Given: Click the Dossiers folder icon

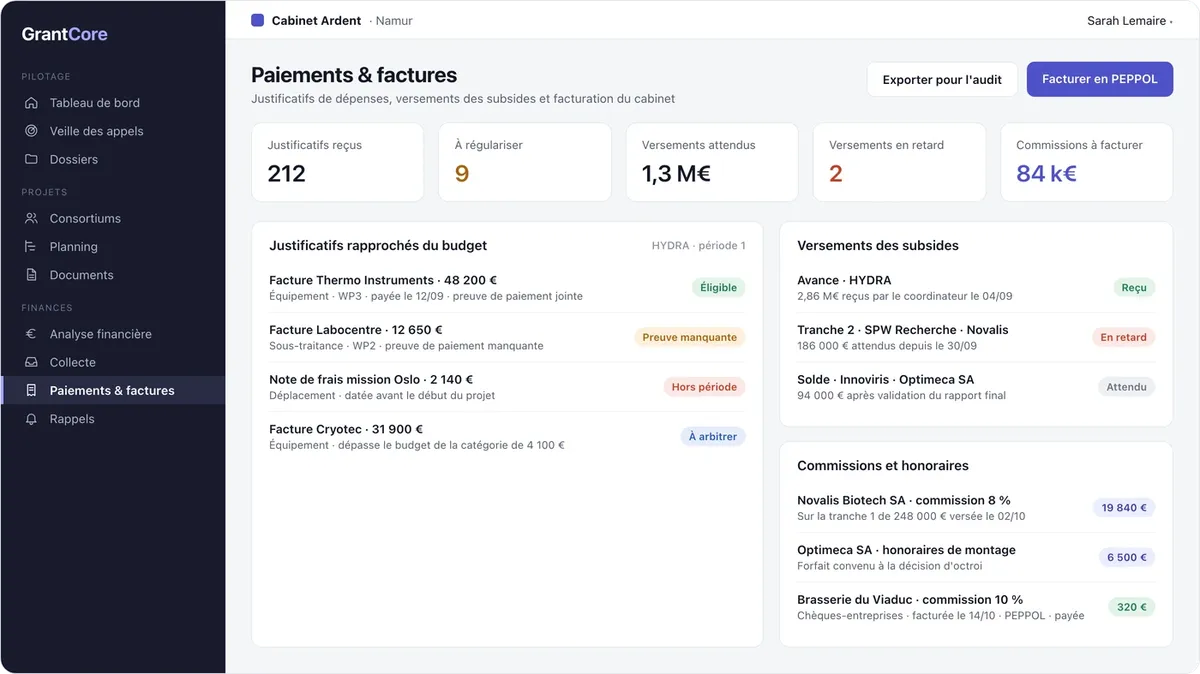Looking at the screenshot, I should [31, 159].
